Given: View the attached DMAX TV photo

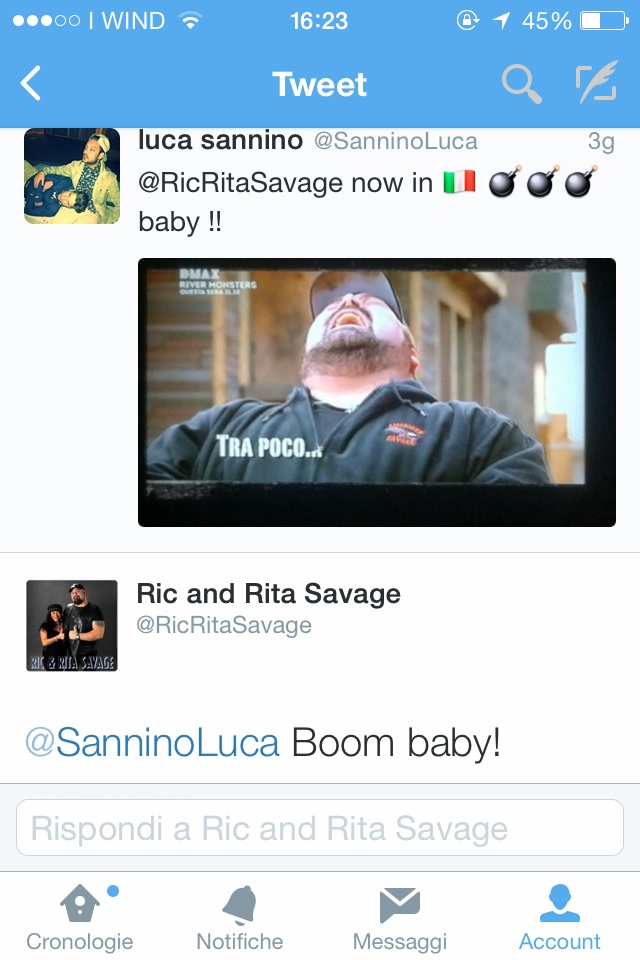Looking at the screenshot, I should pyautogui.click(x=377, y=392).
